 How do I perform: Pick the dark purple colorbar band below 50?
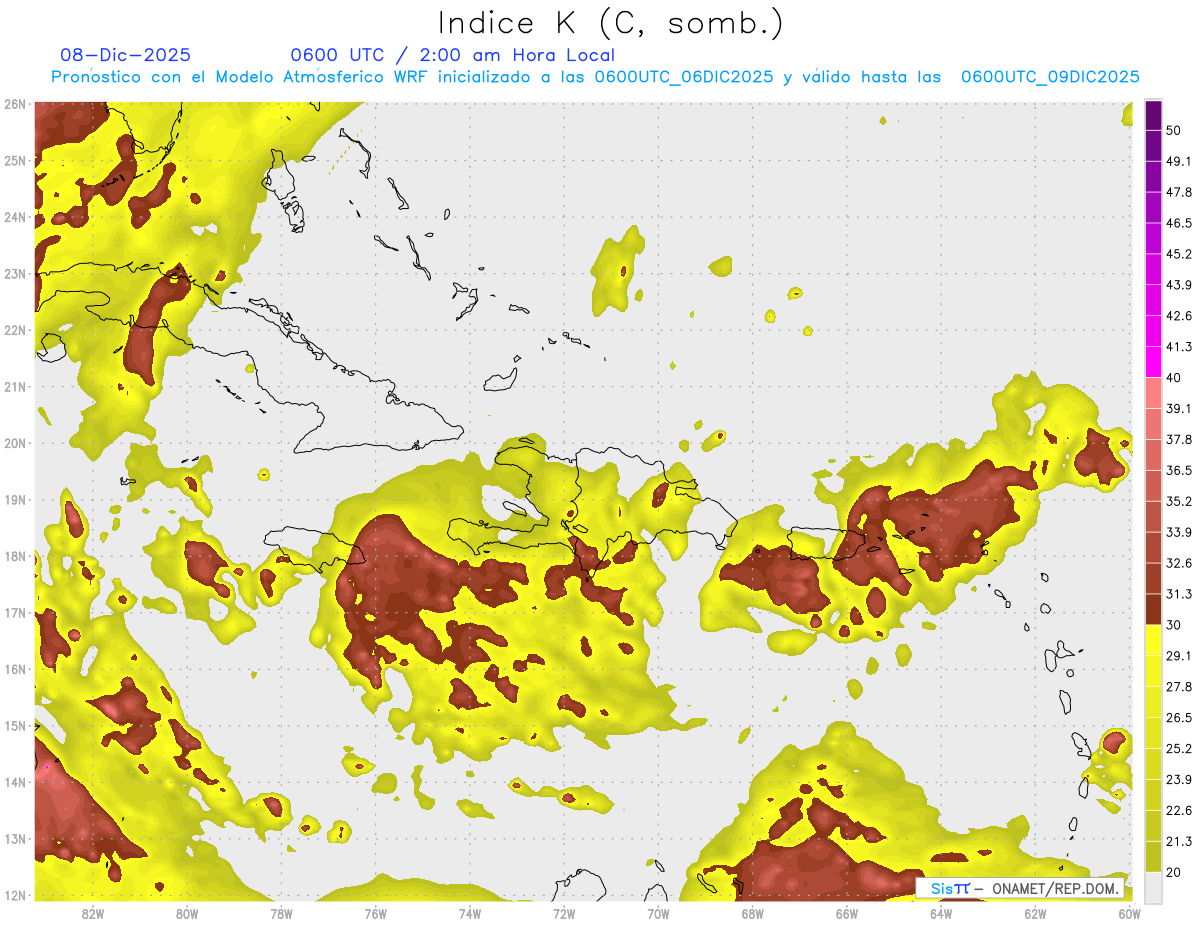click(1153, 145)
